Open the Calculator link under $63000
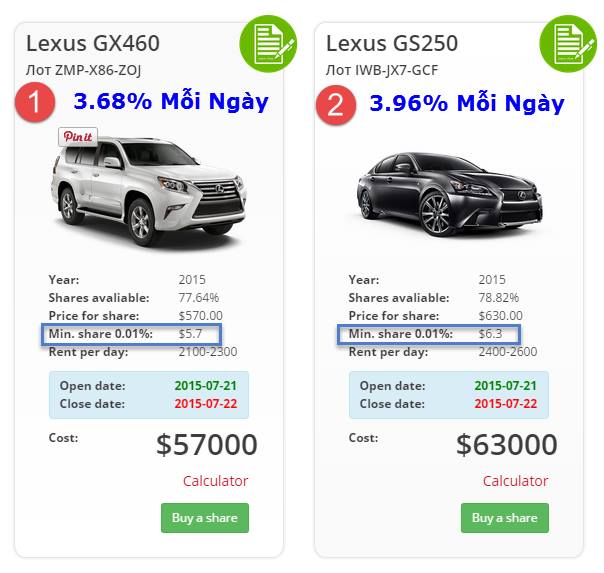Screen dimensions: 604x573 pos(515,481)
